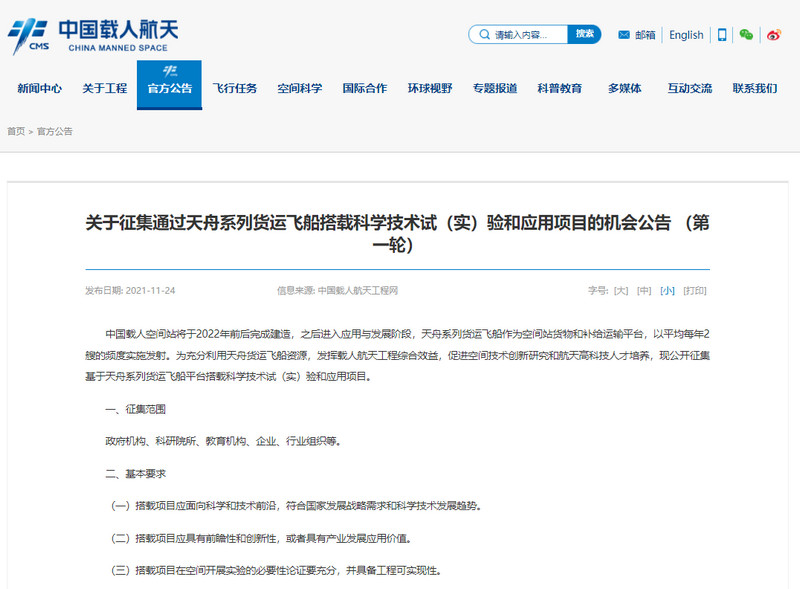The width and height of the screenshot is (800, 589).
Task: Open the Weibo icon in header
Action: [773, 35]
